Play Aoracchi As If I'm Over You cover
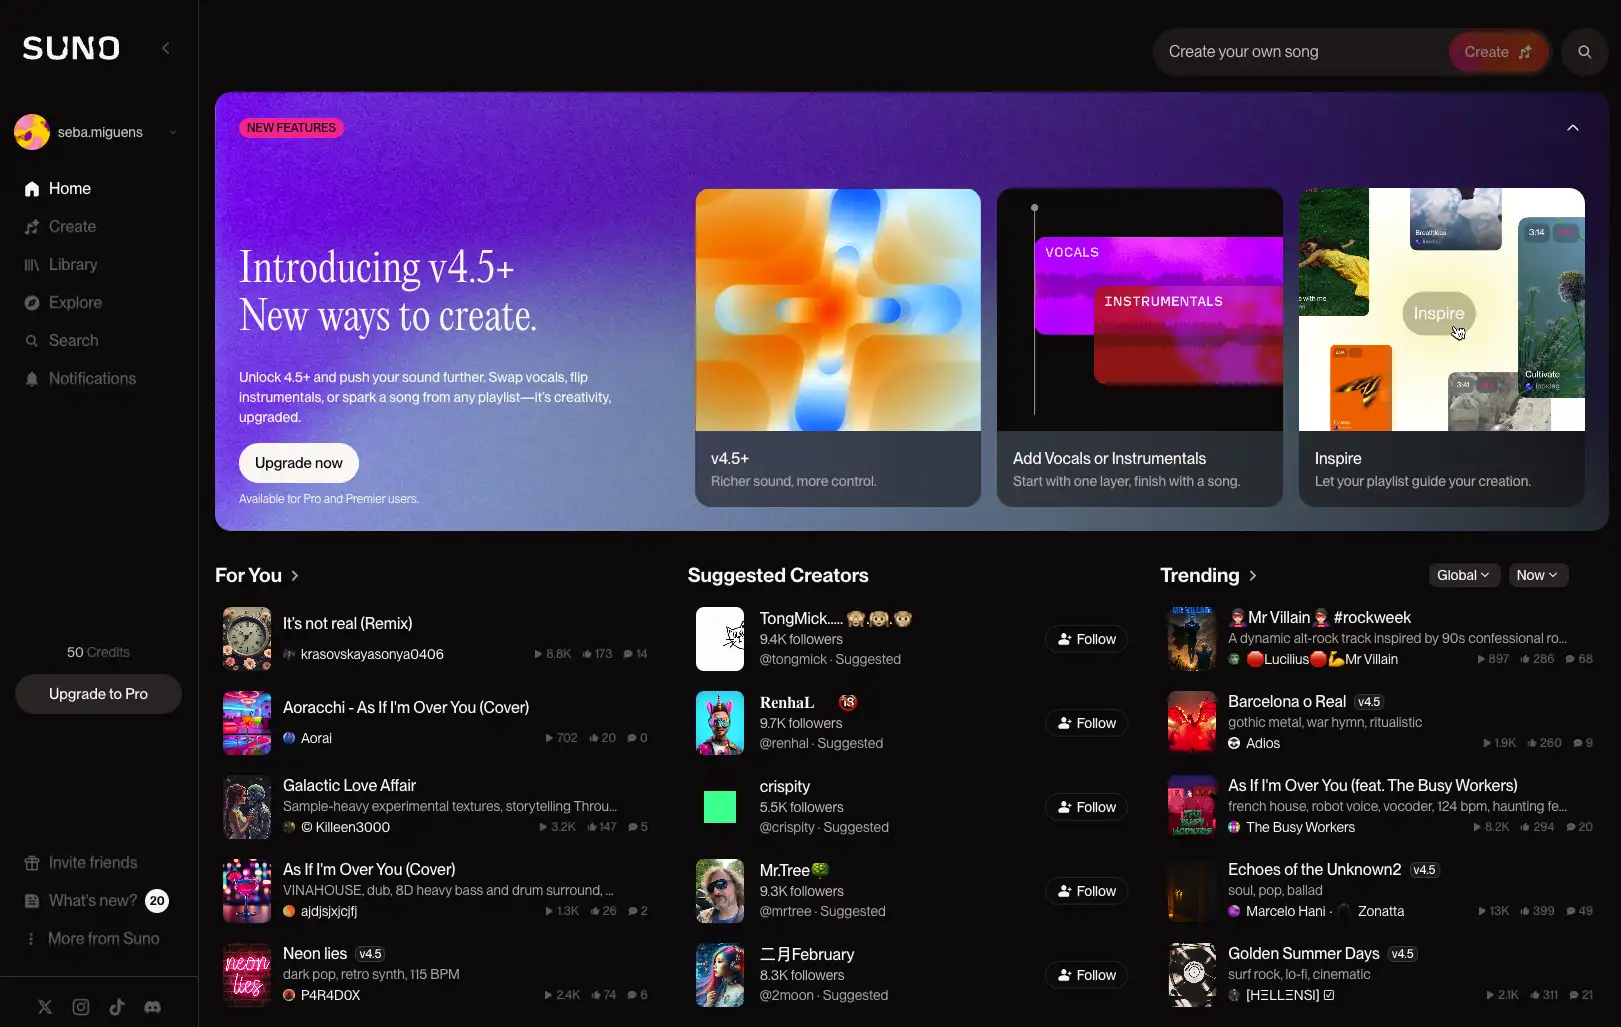1621x1027 pixels. click(247, 723)
